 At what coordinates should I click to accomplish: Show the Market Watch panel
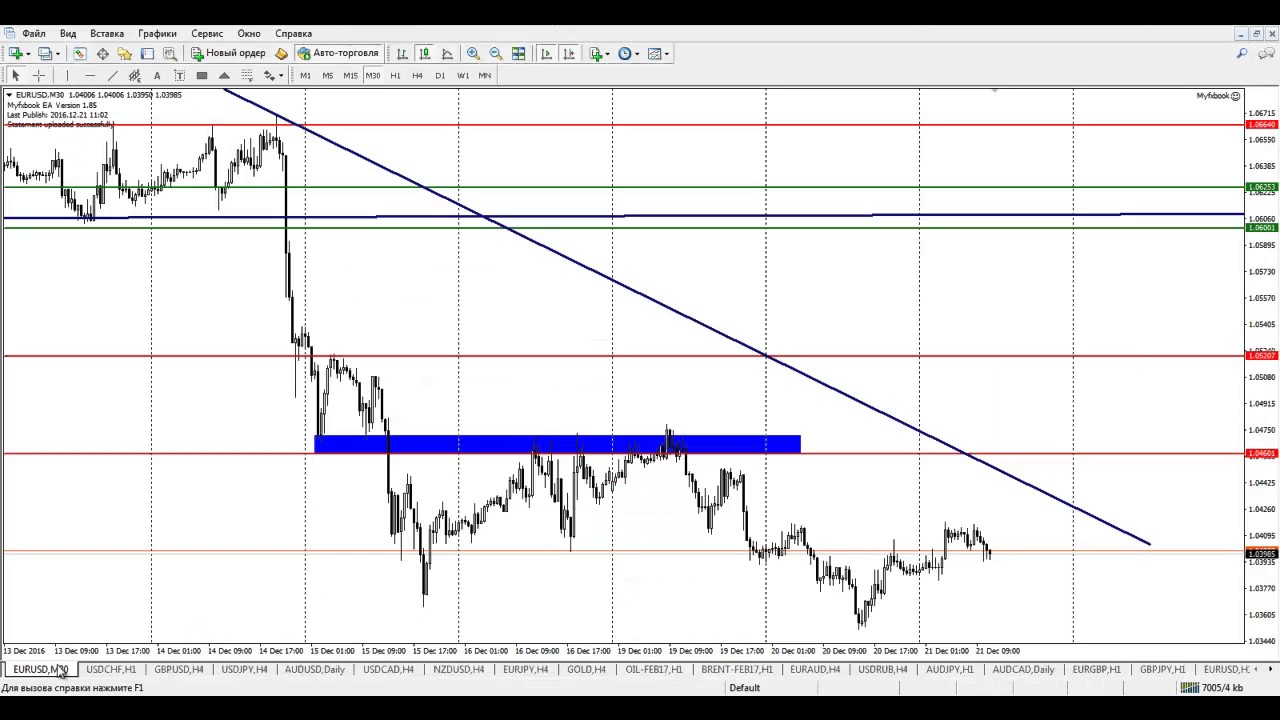[x=80, y=53]
